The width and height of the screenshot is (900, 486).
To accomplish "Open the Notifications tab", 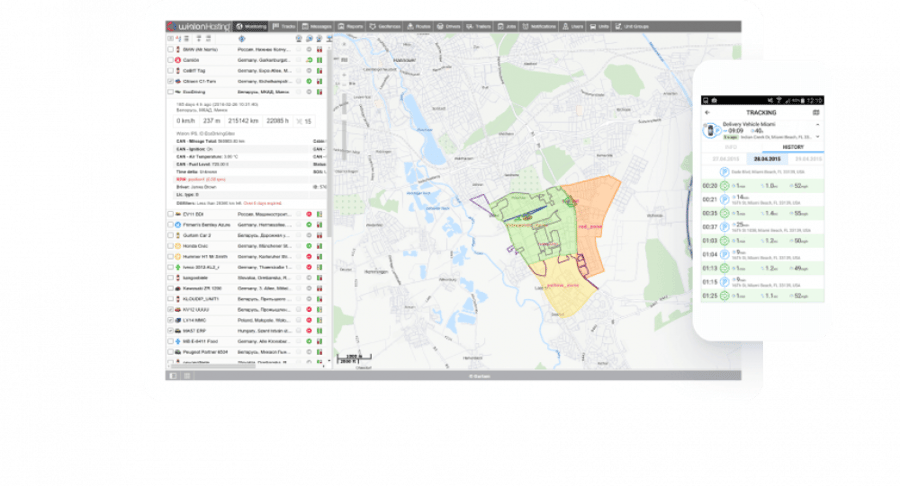I will (539, 26).
